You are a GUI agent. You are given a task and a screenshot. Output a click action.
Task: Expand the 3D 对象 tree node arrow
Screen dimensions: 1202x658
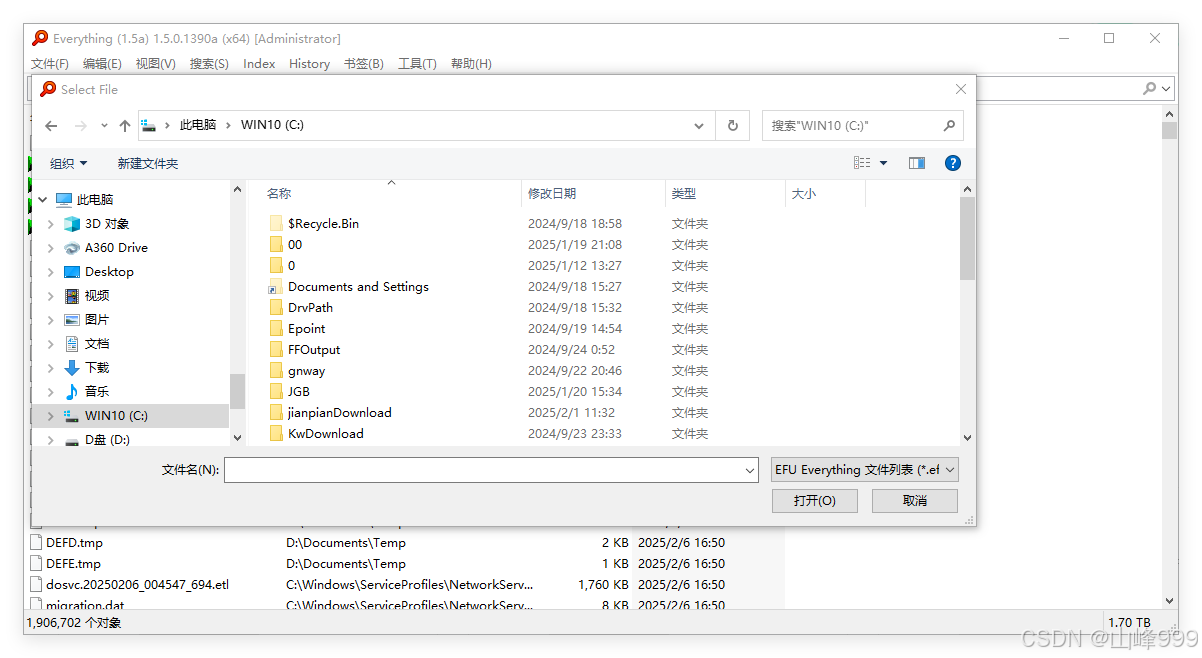tap(51, 224)
